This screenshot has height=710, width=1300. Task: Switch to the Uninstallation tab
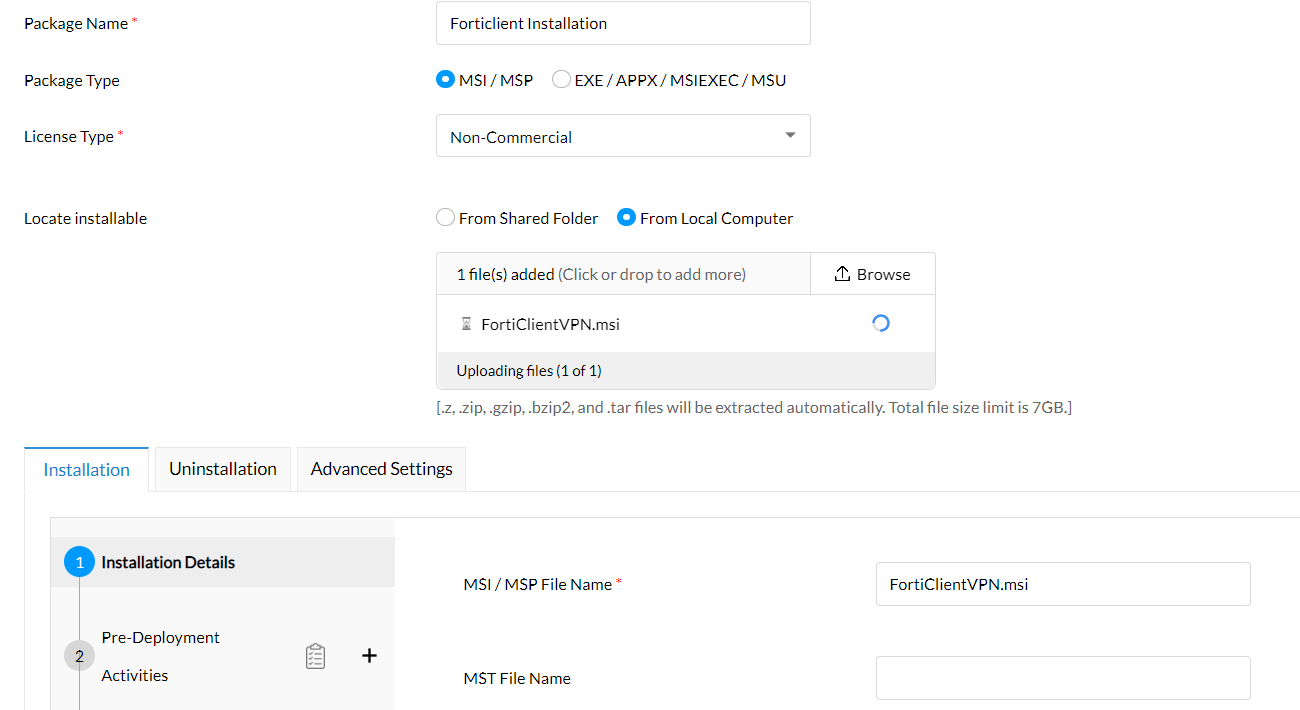tap(223, 469)
